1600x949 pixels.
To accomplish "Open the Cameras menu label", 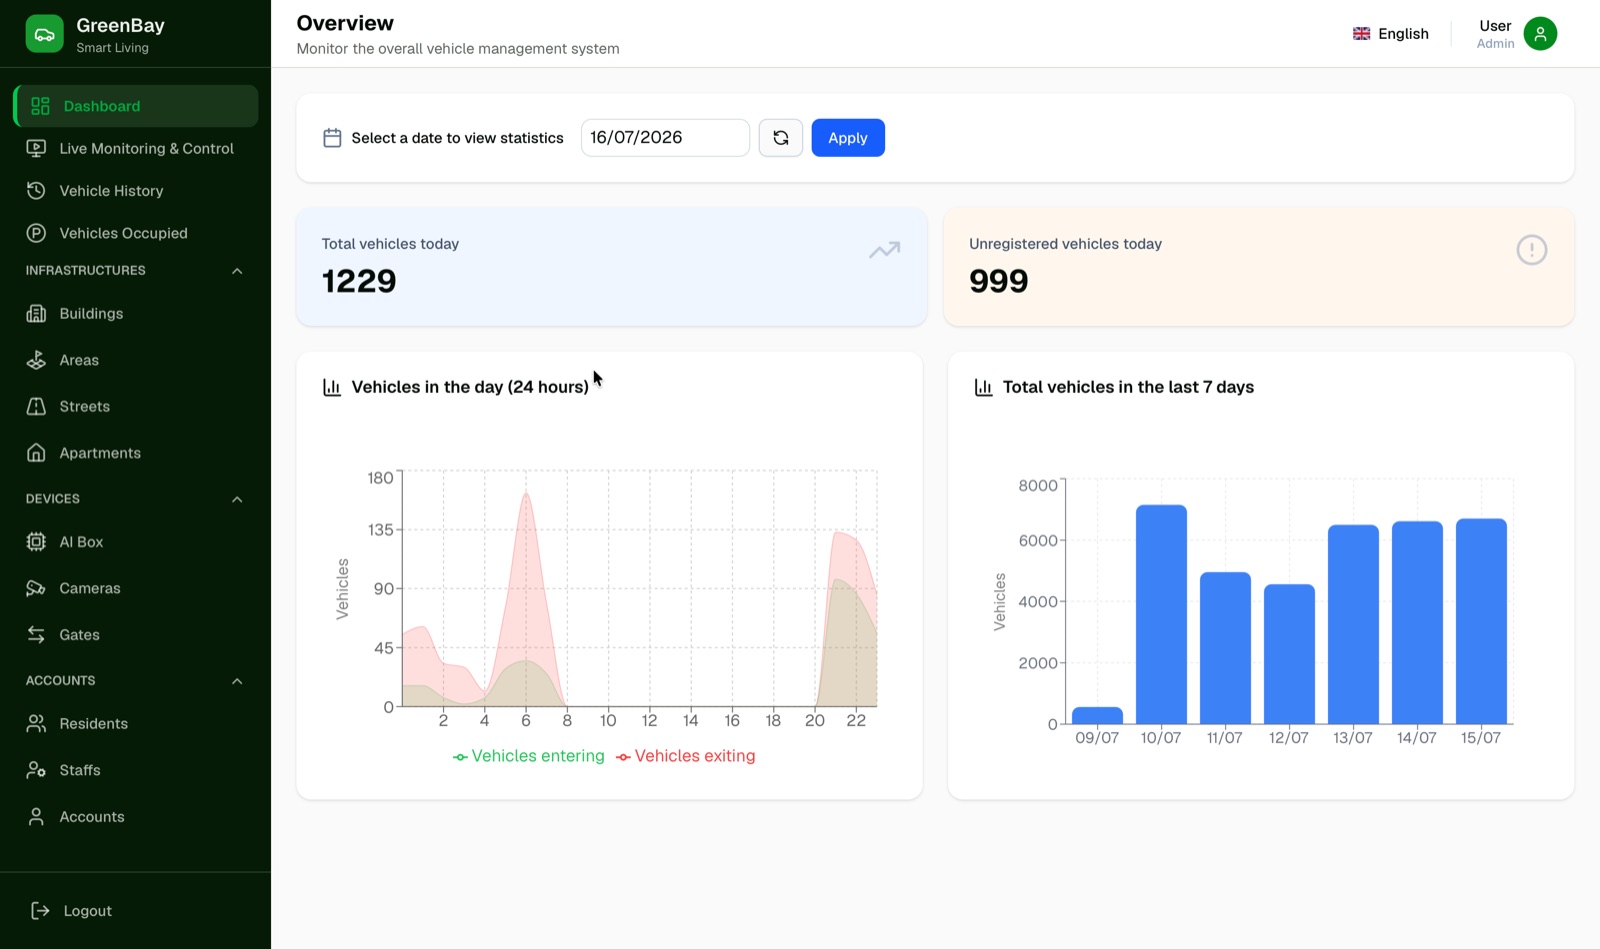I will tap(90, 588).
